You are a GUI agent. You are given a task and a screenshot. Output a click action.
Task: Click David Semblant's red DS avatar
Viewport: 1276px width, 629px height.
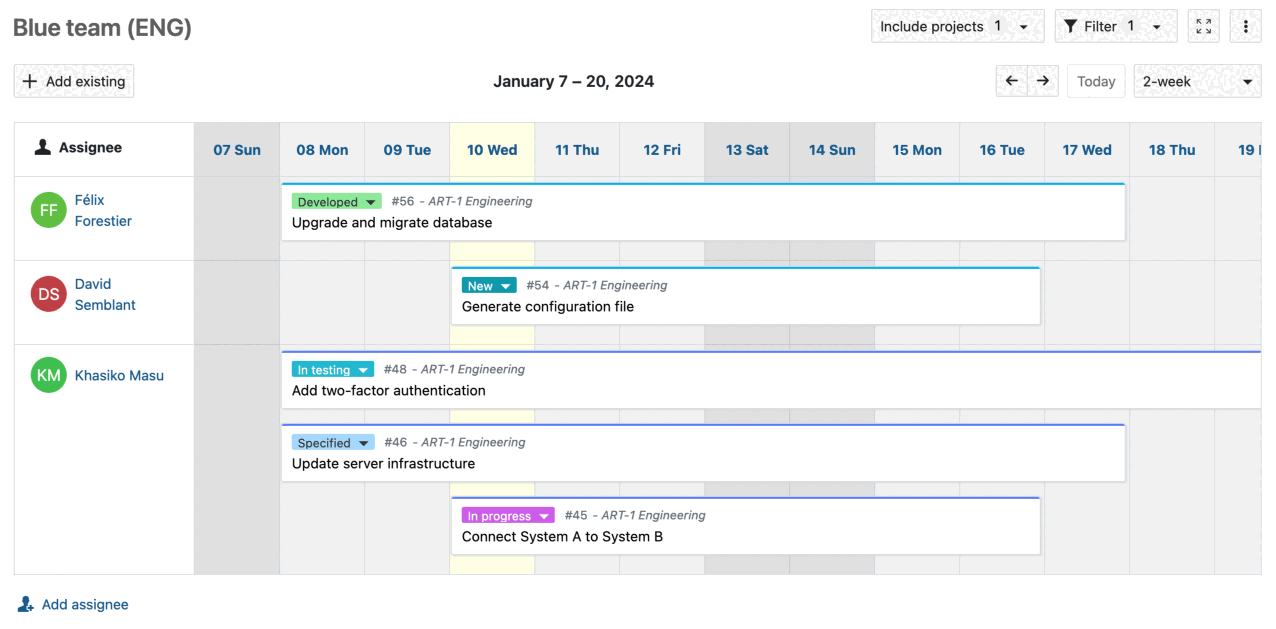(x=48, y=294)
